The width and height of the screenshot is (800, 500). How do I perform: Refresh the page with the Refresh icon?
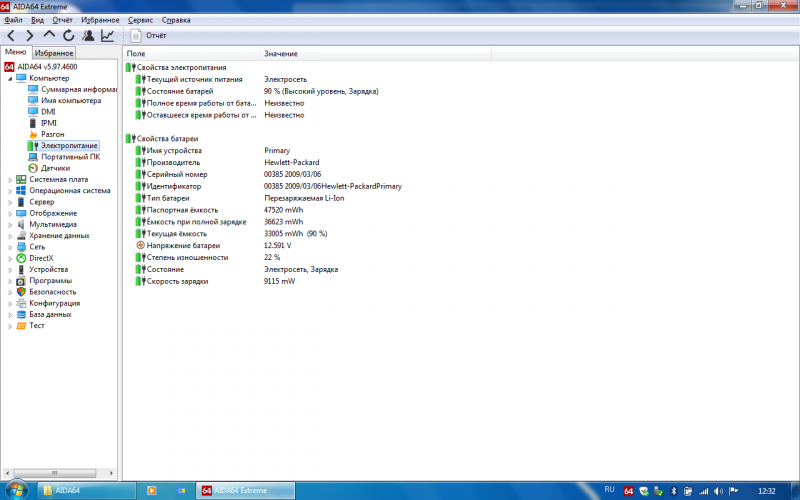(68, 35)
